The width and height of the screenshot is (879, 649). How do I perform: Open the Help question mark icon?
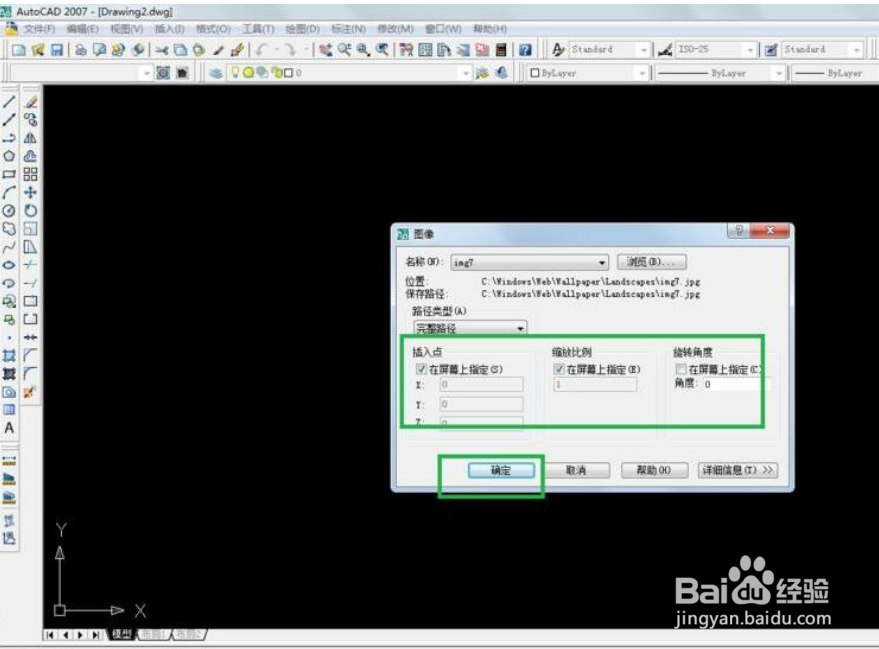(525, 50)
